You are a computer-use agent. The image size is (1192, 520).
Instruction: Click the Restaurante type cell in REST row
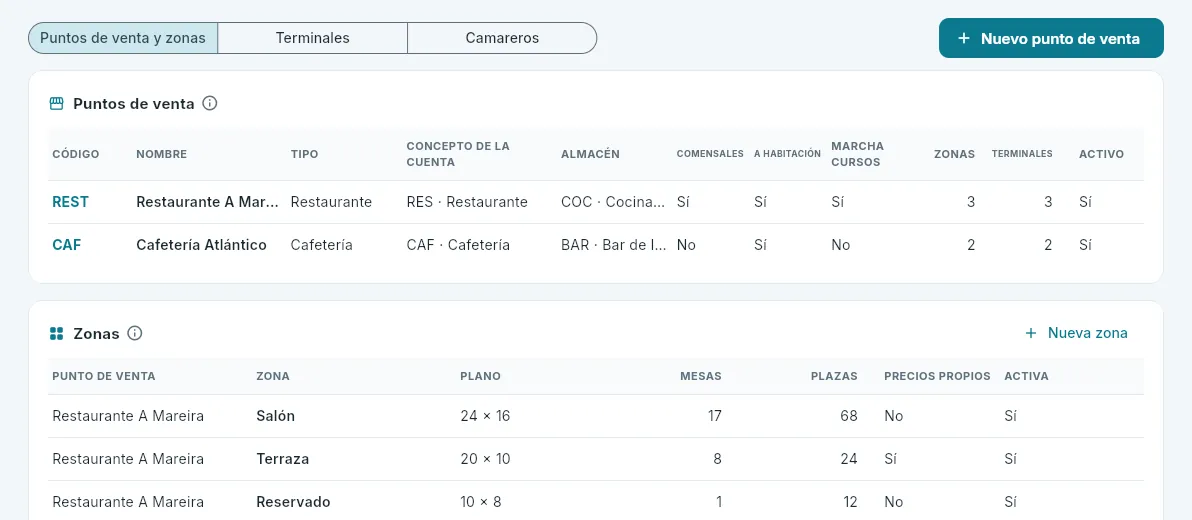point(331,202)
